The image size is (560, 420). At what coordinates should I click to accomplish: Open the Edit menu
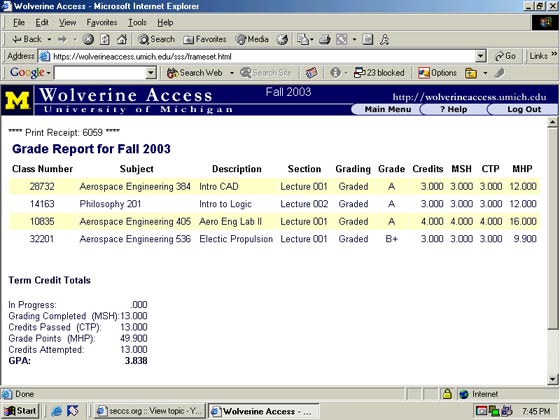click(x=42, y=22)
